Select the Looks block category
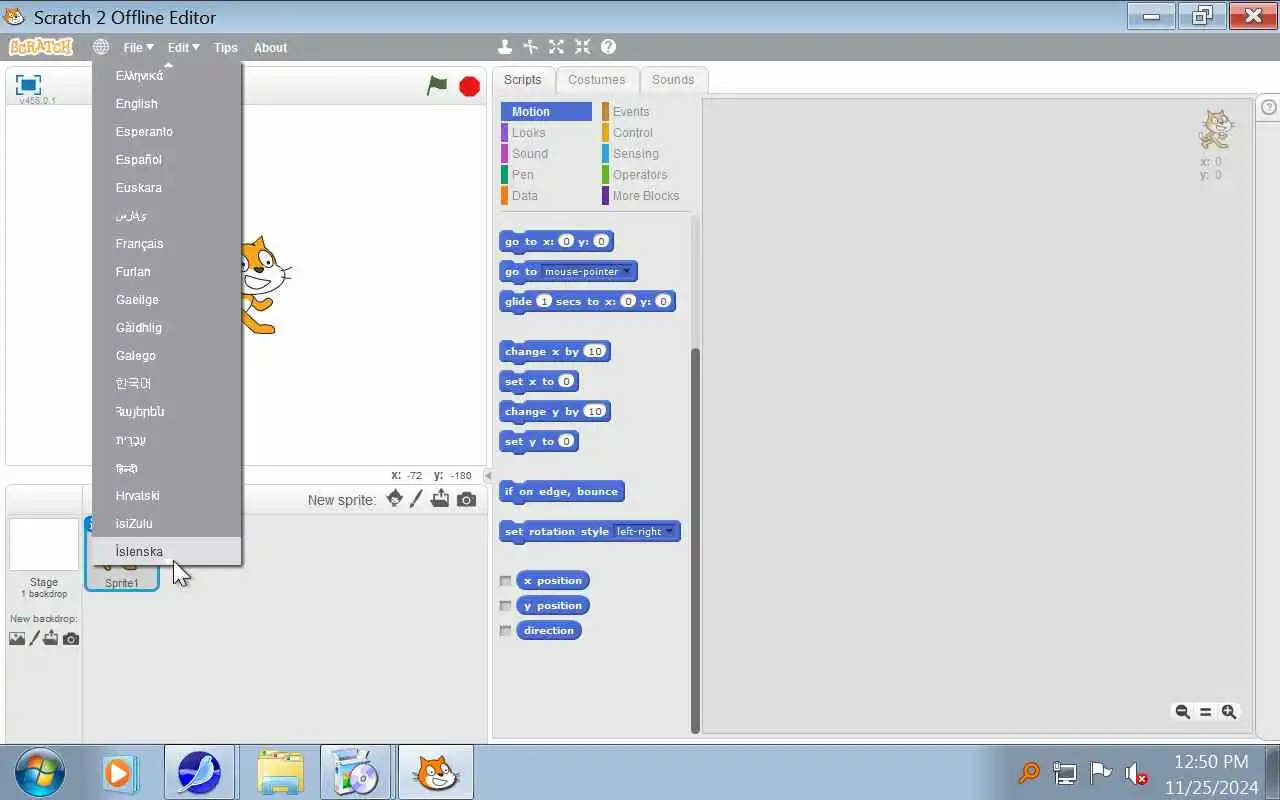The width and height of the screenshot is (1280, 800). point(528,133)
